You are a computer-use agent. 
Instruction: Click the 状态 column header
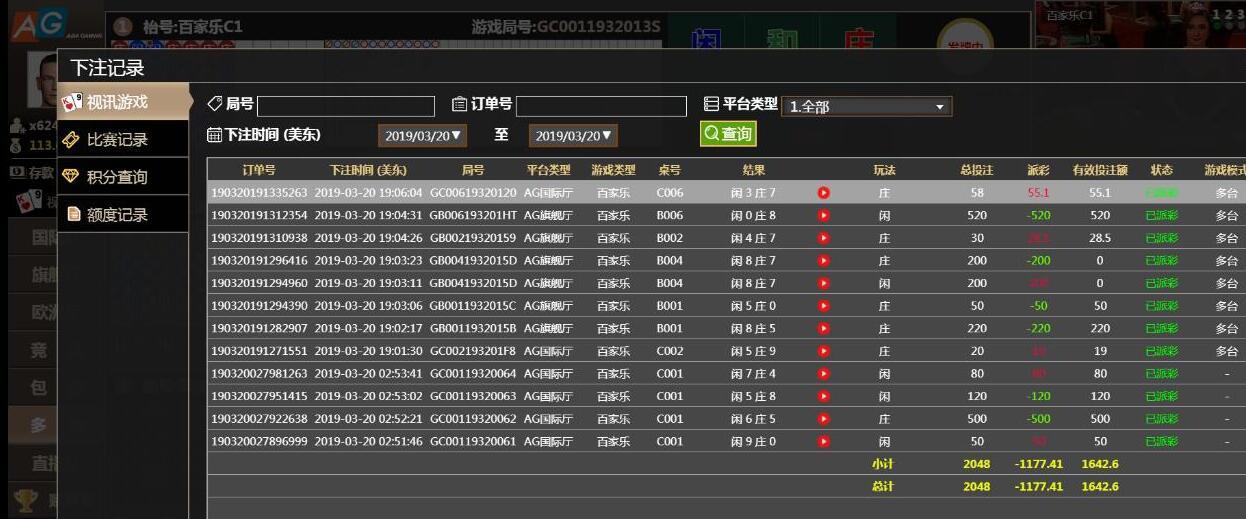(1161, 170)
